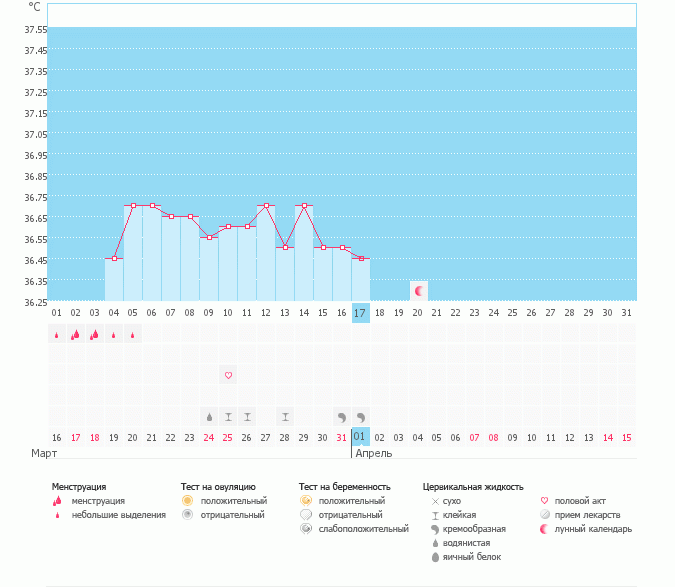The width and height of the screenshot is (675, 587).
Task: Select the highlighted cycle day 17 cell
Action: pos(361,313)
